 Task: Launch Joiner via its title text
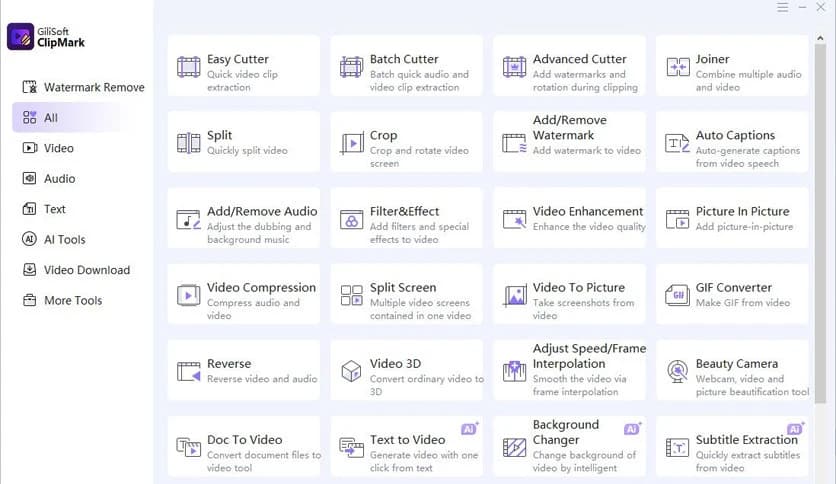pyautogui.click(x=712, y=59)
